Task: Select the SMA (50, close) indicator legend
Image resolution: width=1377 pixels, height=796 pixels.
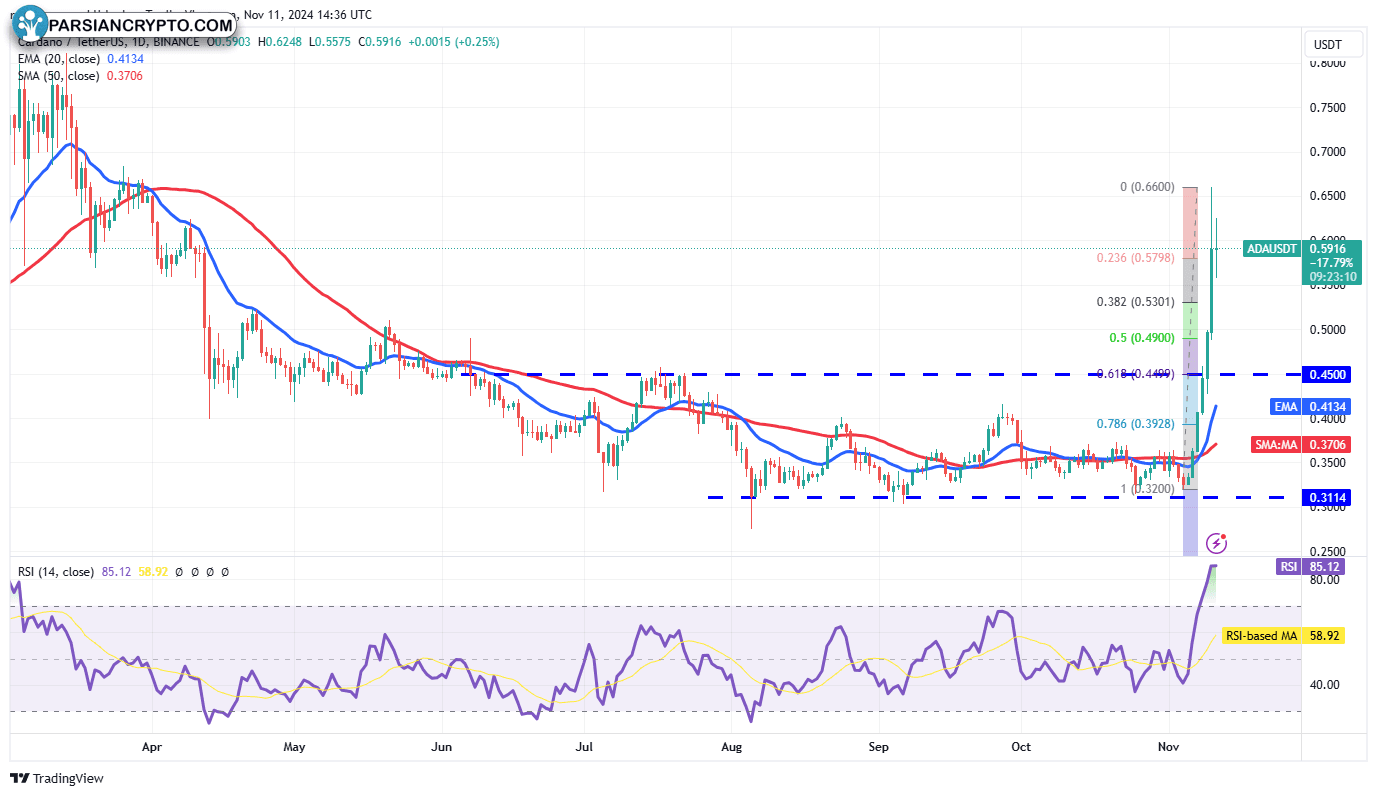Action: pyautogui.click(x=59, y=76)
